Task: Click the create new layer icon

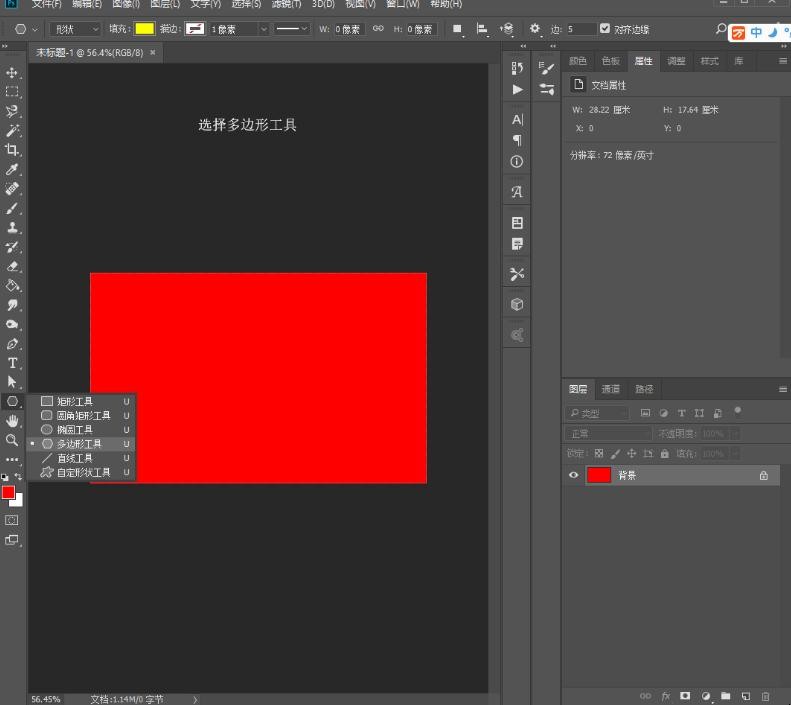Action: (745, 695)
